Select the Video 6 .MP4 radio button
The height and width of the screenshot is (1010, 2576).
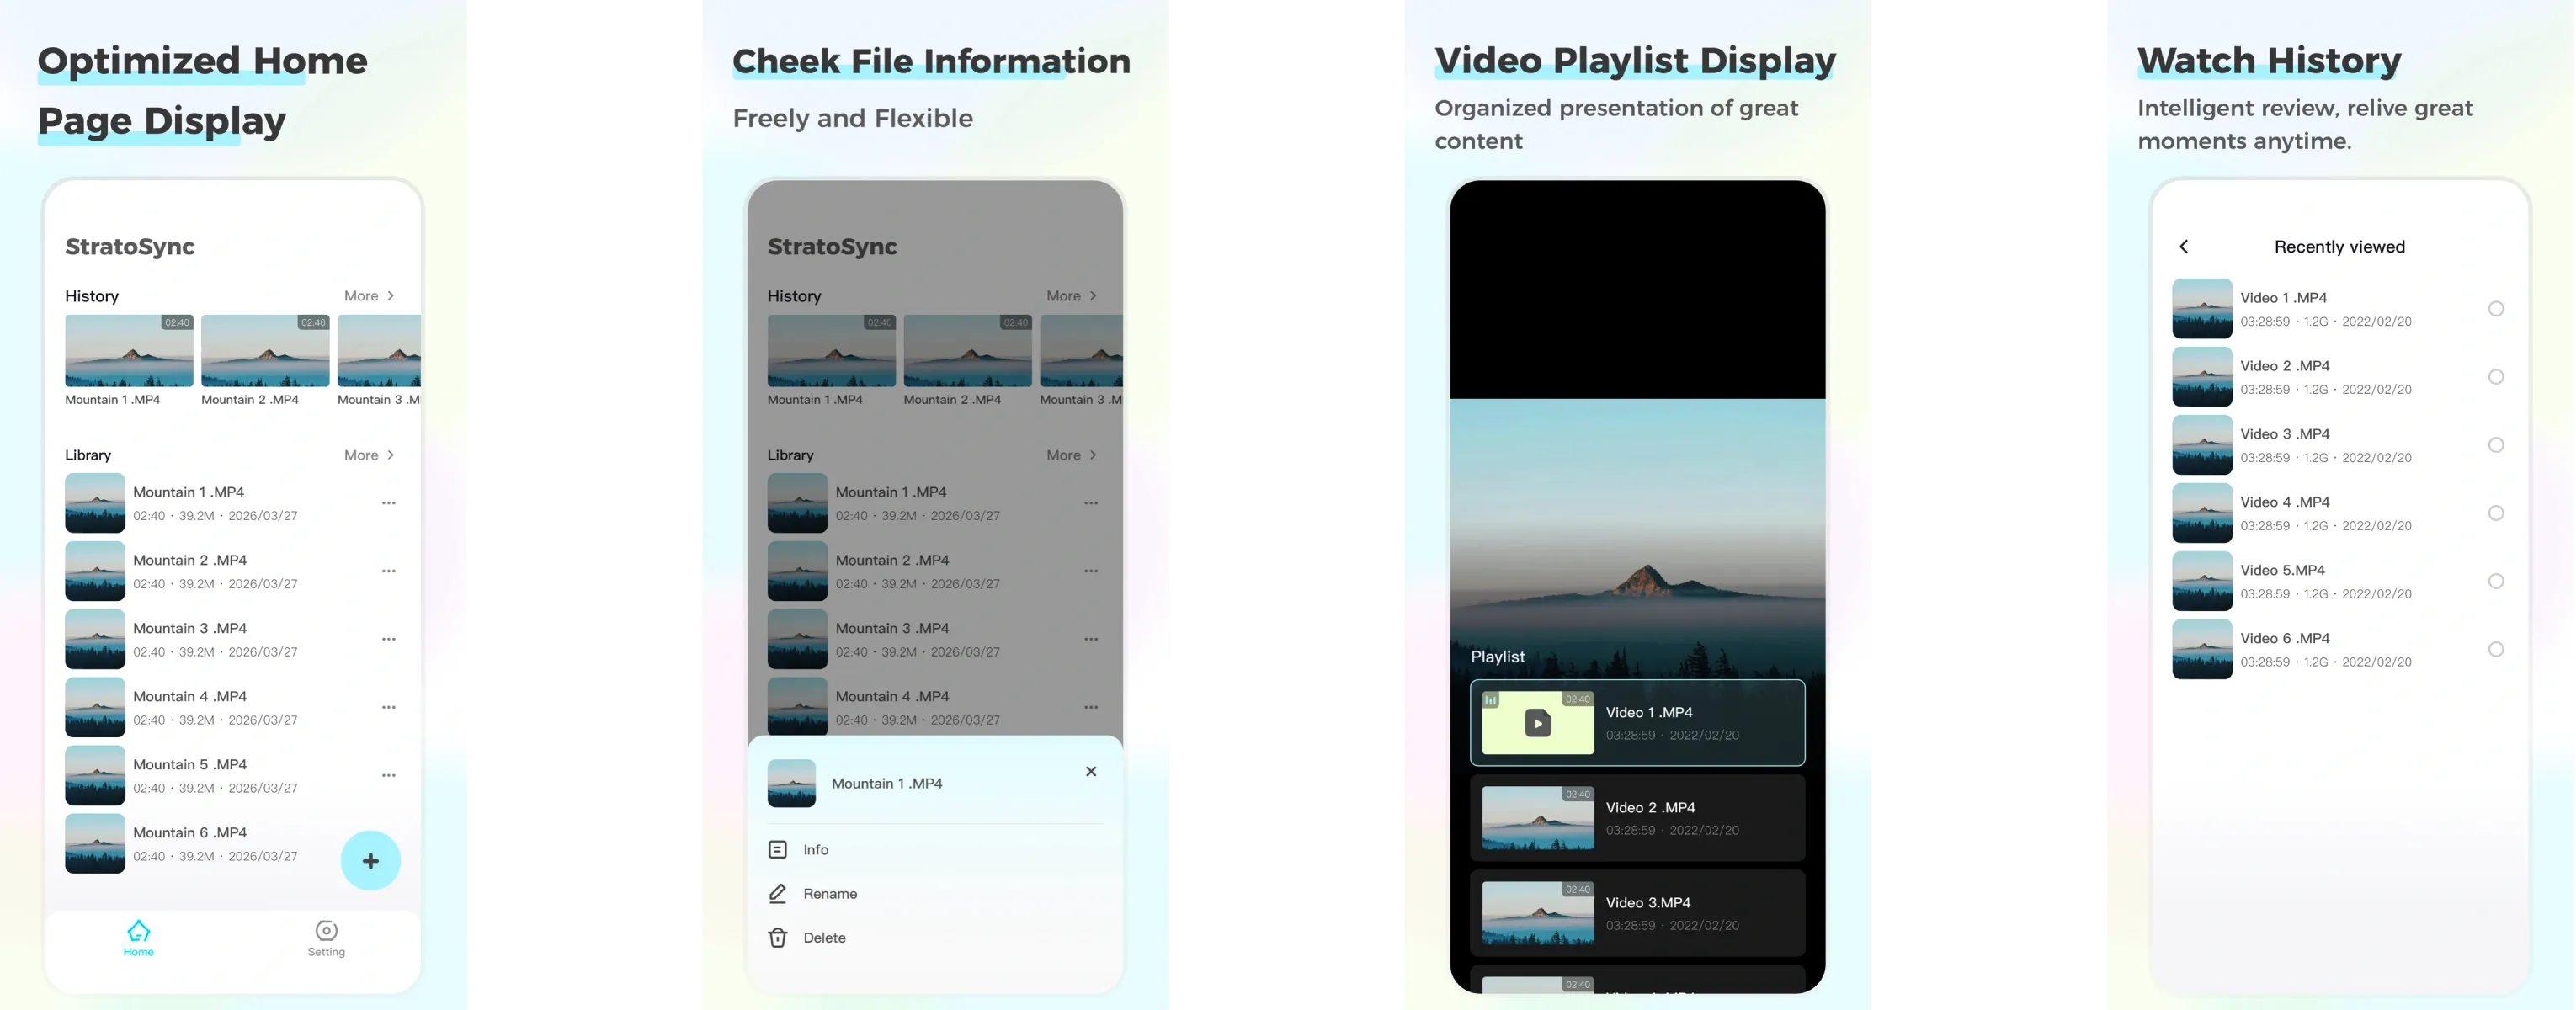click(x=2495, y=649)
